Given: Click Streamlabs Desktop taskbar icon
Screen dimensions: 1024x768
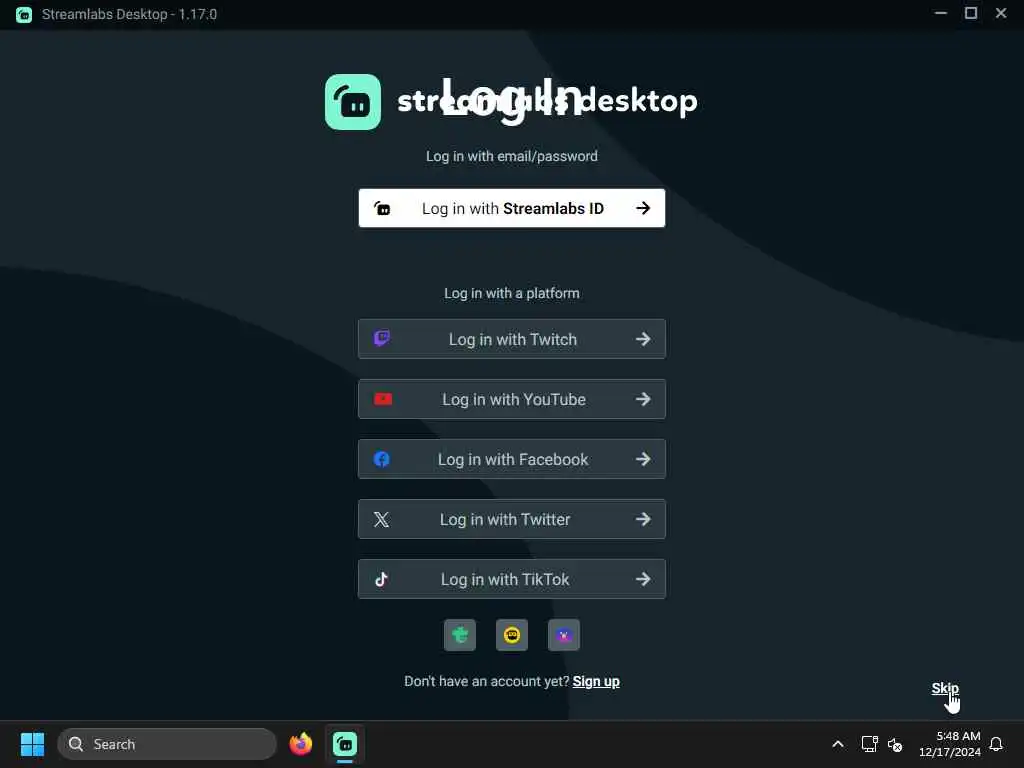Looking at the screenshot, I should (x=345, y=744).
